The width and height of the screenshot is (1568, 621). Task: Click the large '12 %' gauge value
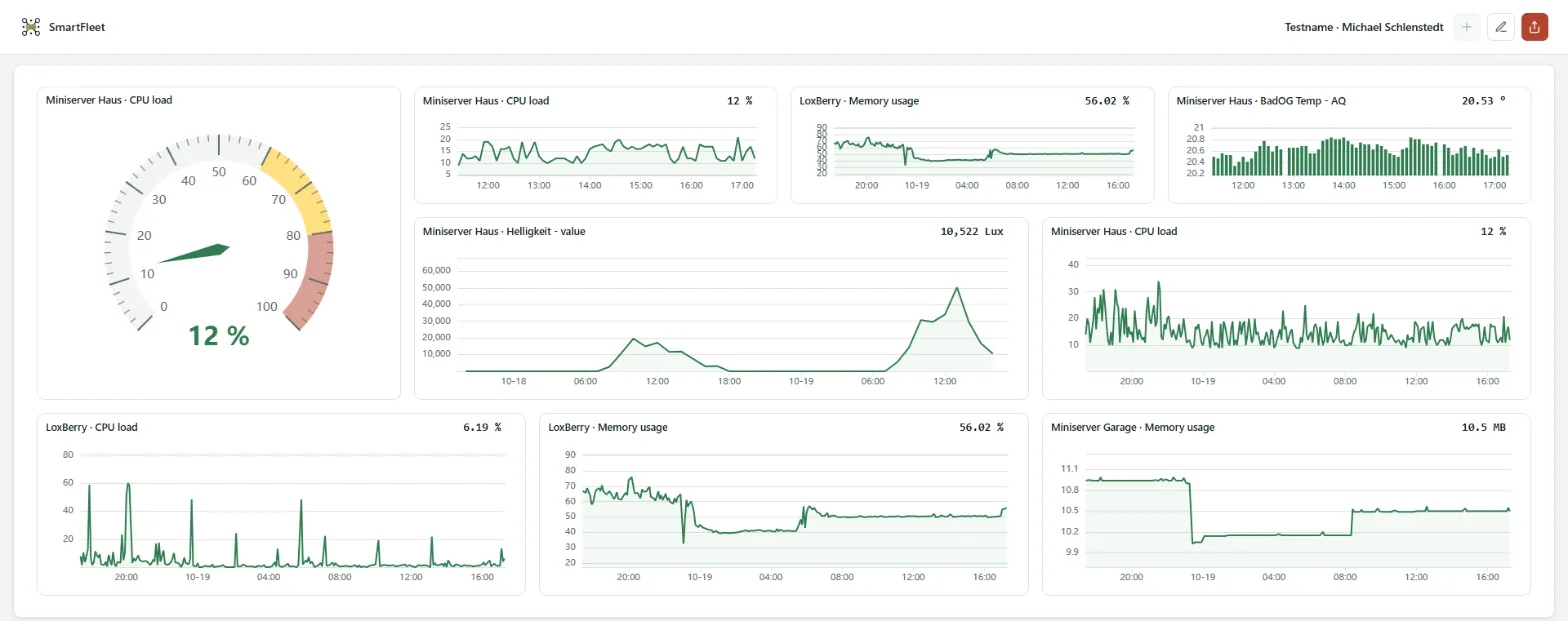click(219, 337)
